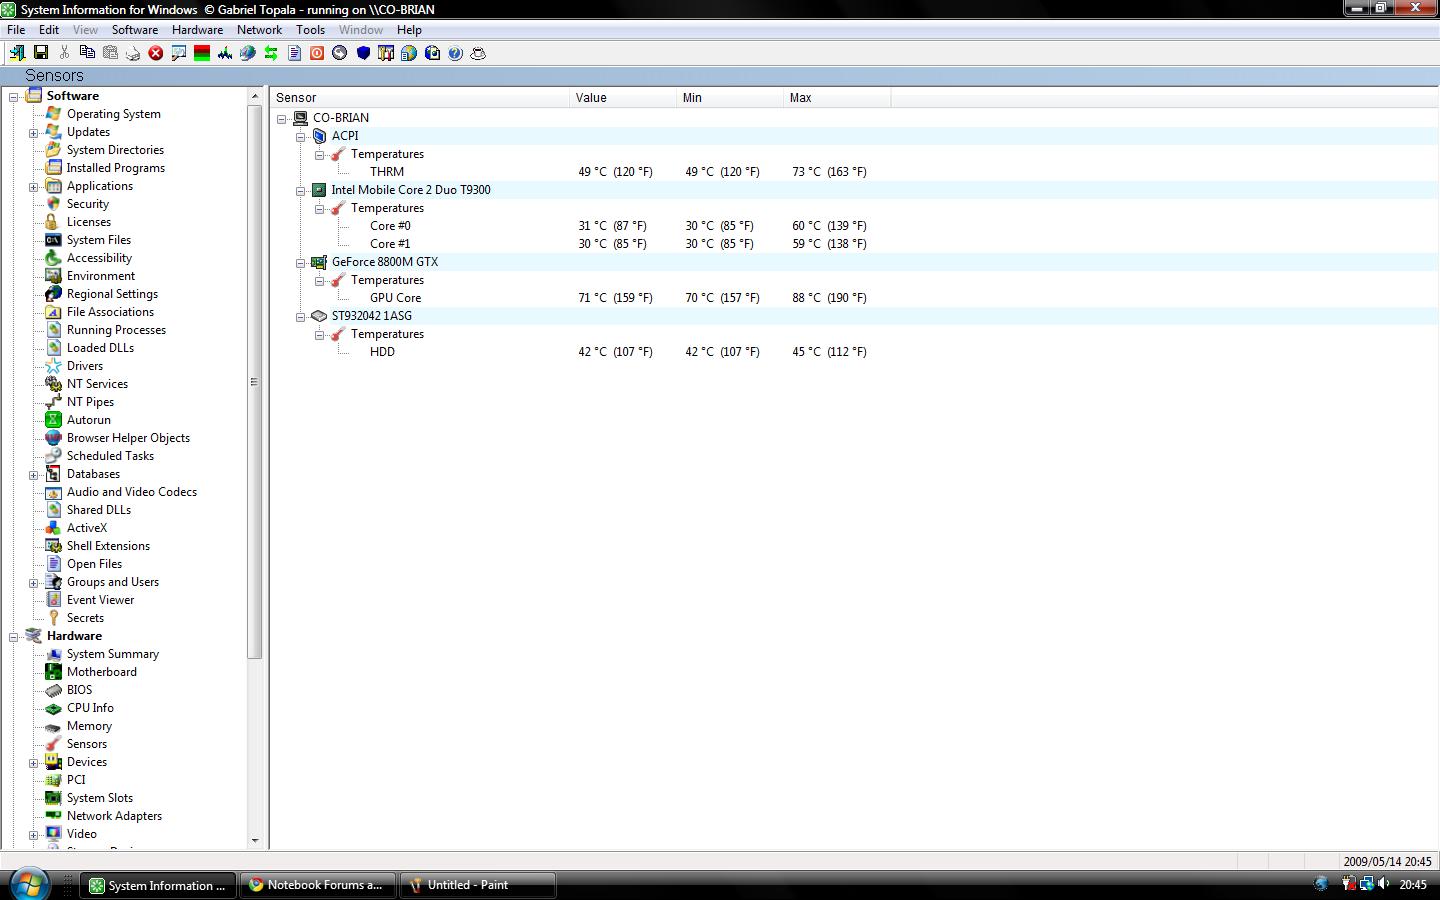Select the GPU Core sensor row
Image resolution: width=1440 pixels, height=900 pixels.
click(x=395, y=298)
